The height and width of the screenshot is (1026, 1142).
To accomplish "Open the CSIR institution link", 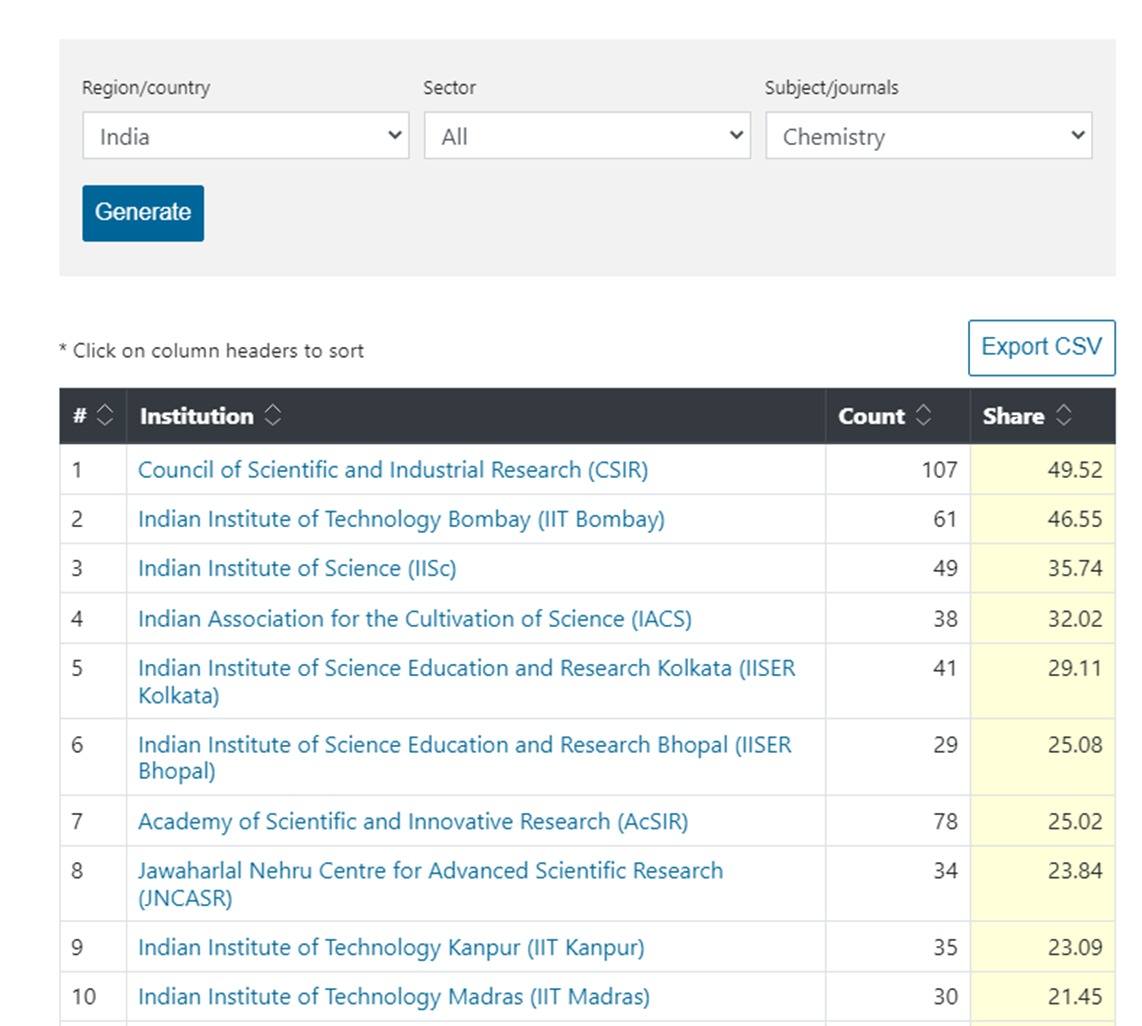I will click(x=393, y=468).
